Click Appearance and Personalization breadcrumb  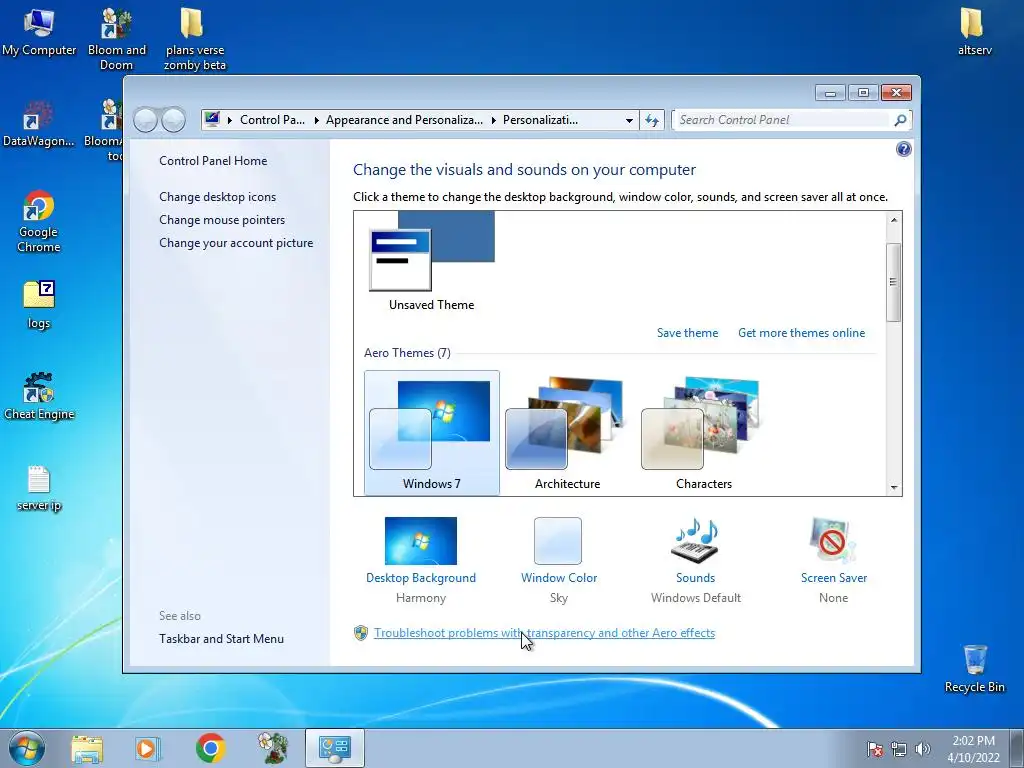pos(404,120)
